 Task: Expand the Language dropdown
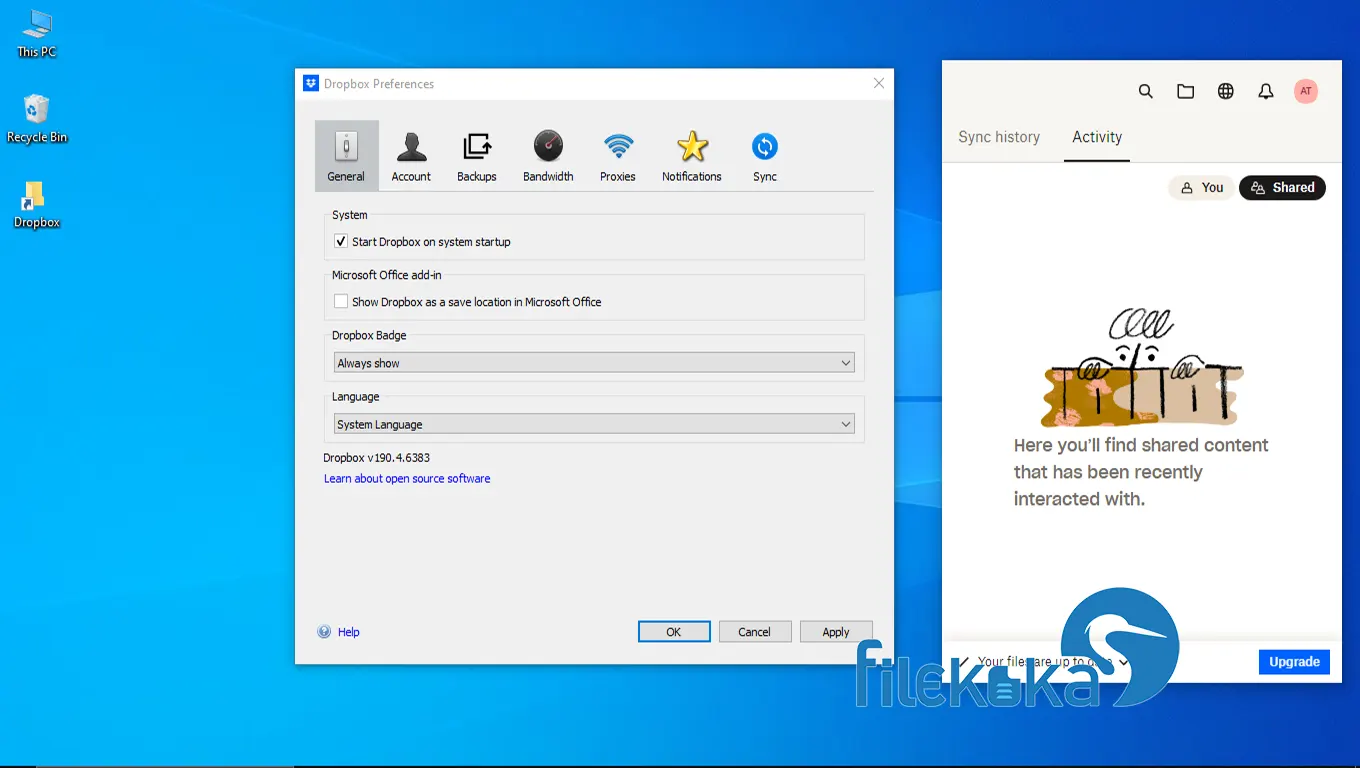pos(594,424)
